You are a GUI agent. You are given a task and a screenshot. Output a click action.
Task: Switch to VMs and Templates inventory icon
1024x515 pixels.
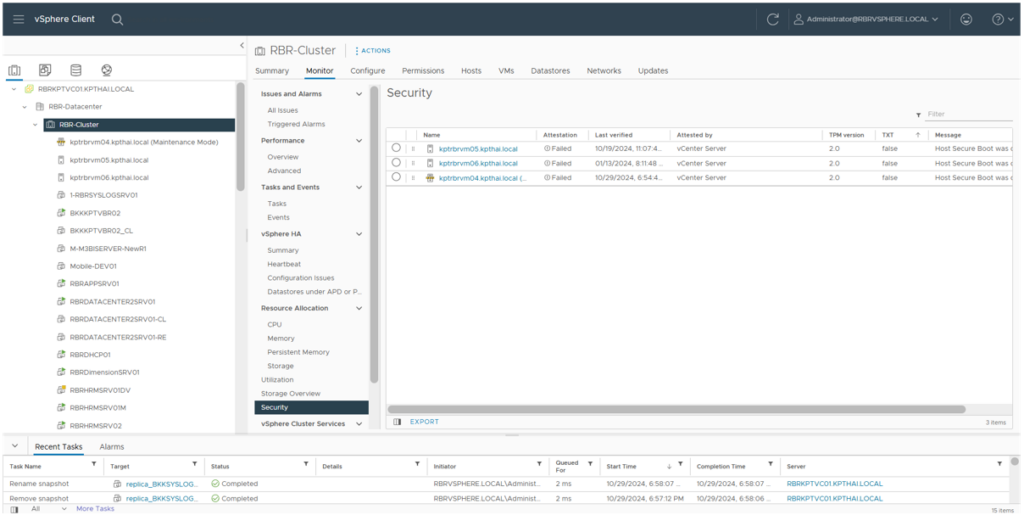(45, 70)
